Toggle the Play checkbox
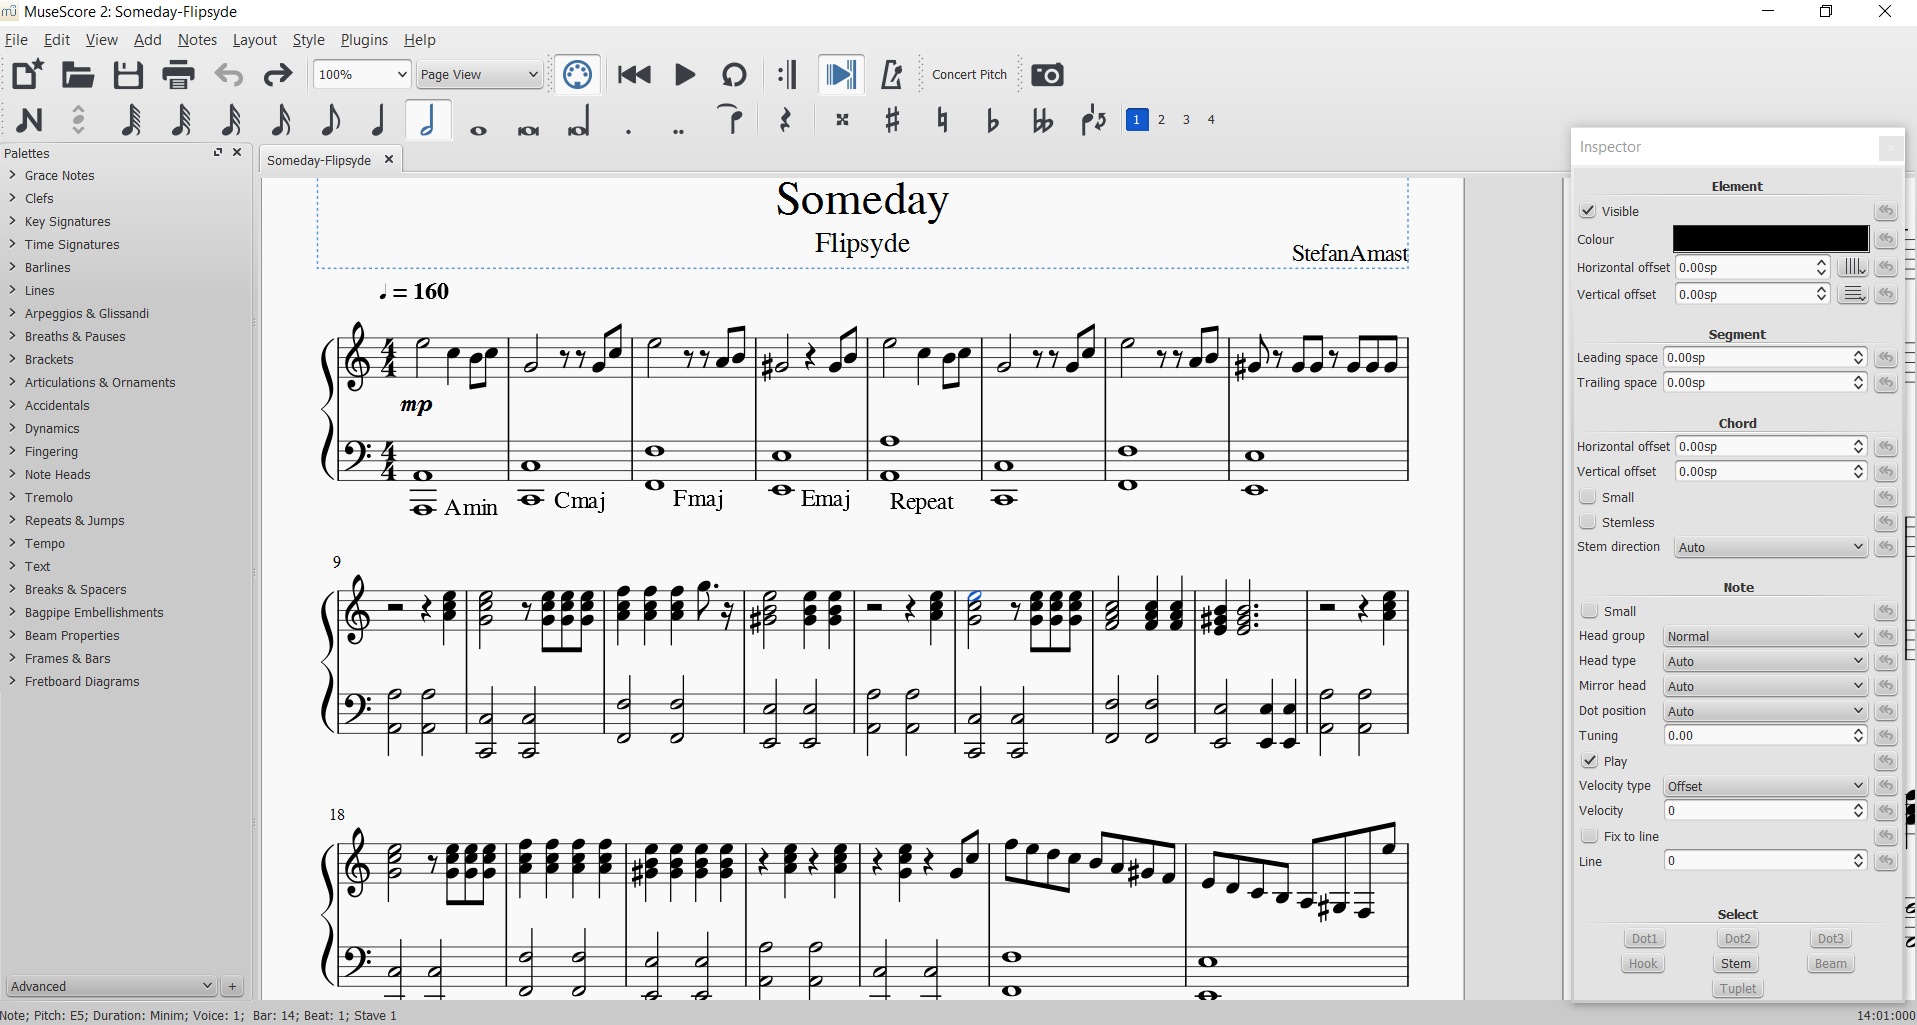The height and width of the screenshot is (1025, 1917). [x=1589, y=761]
